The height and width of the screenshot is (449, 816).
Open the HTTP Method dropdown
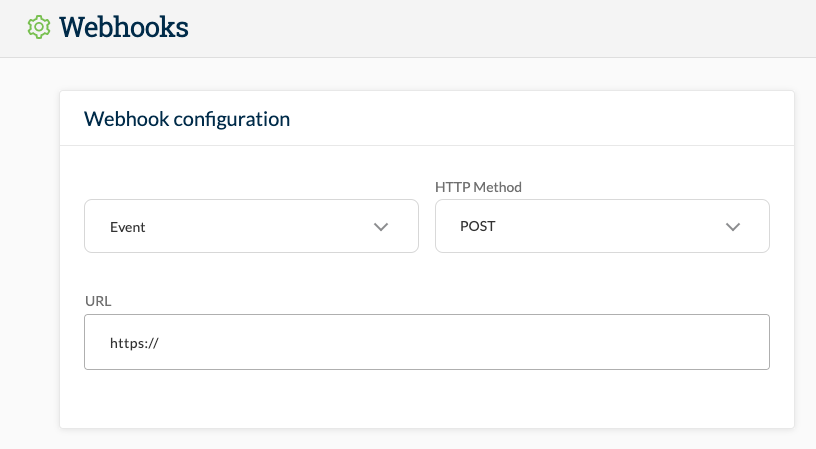coord(602,226)
